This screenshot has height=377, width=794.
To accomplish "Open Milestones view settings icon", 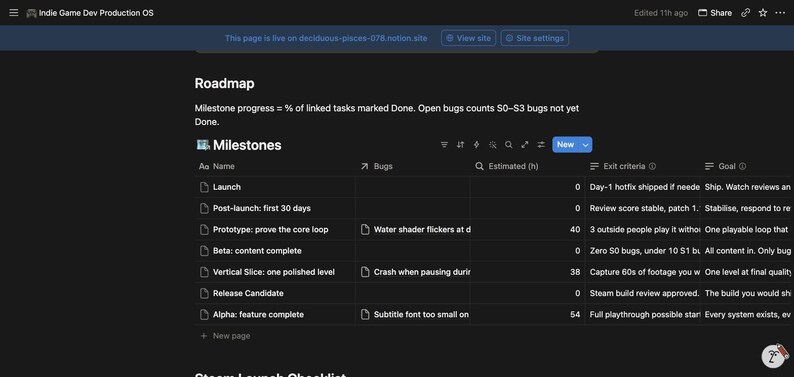I will 541,145.
